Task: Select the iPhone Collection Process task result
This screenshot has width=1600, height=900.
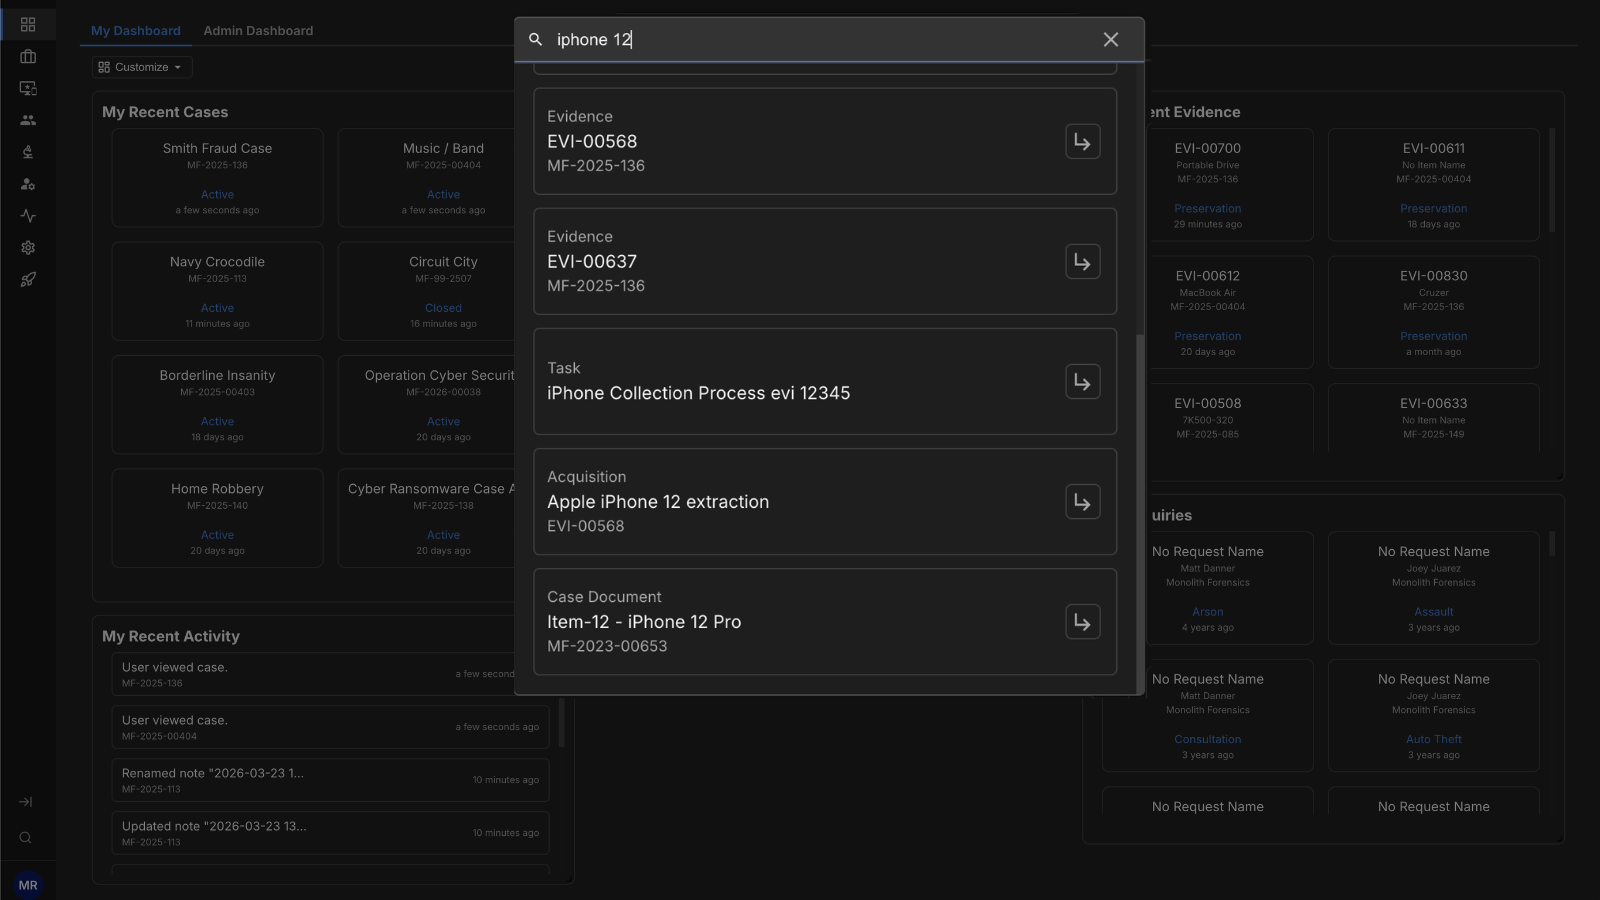Action: 825,381
